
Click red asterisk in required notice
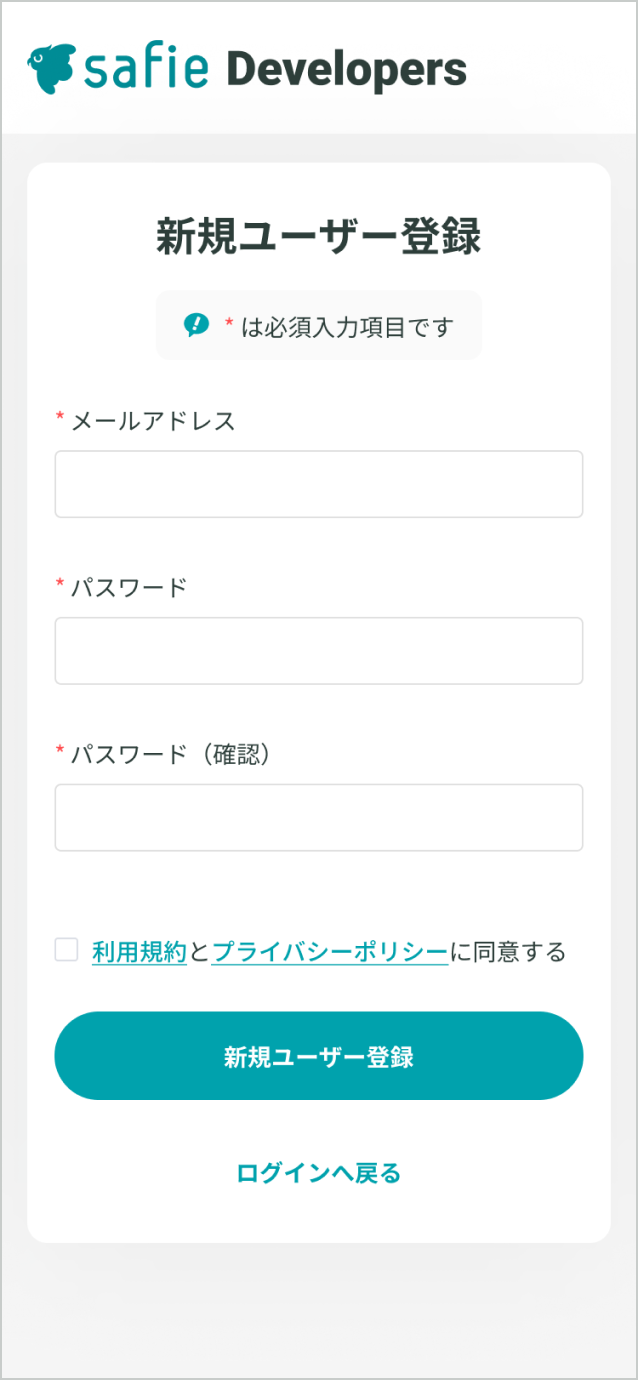229,323
